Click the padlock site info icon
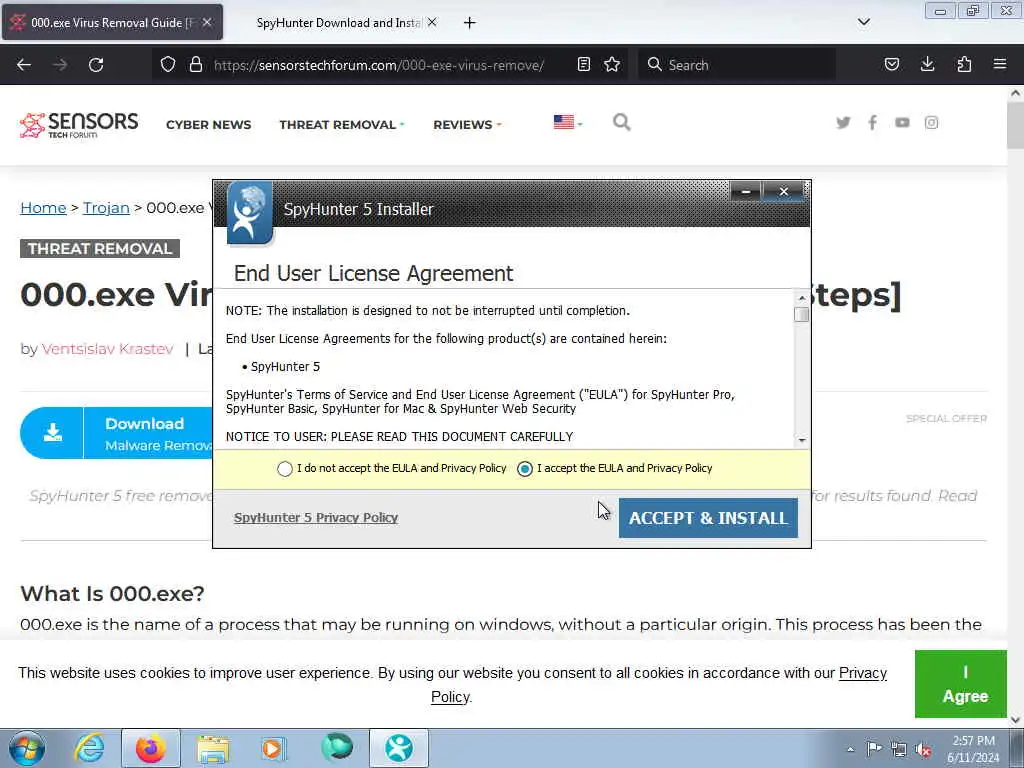The image size is (1024, 768). pos(195,65)
